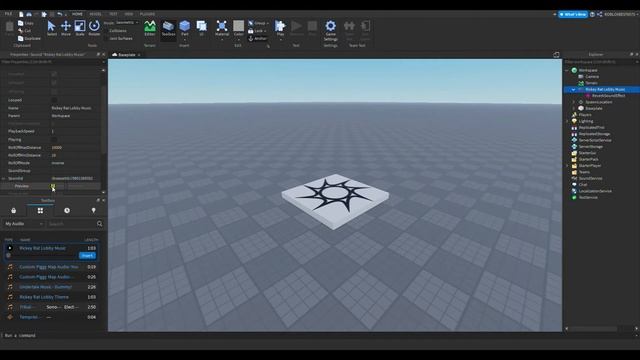The image size is (640, 360).
Task: Click the Preview play button in Properties
Action: click(53, 186)
